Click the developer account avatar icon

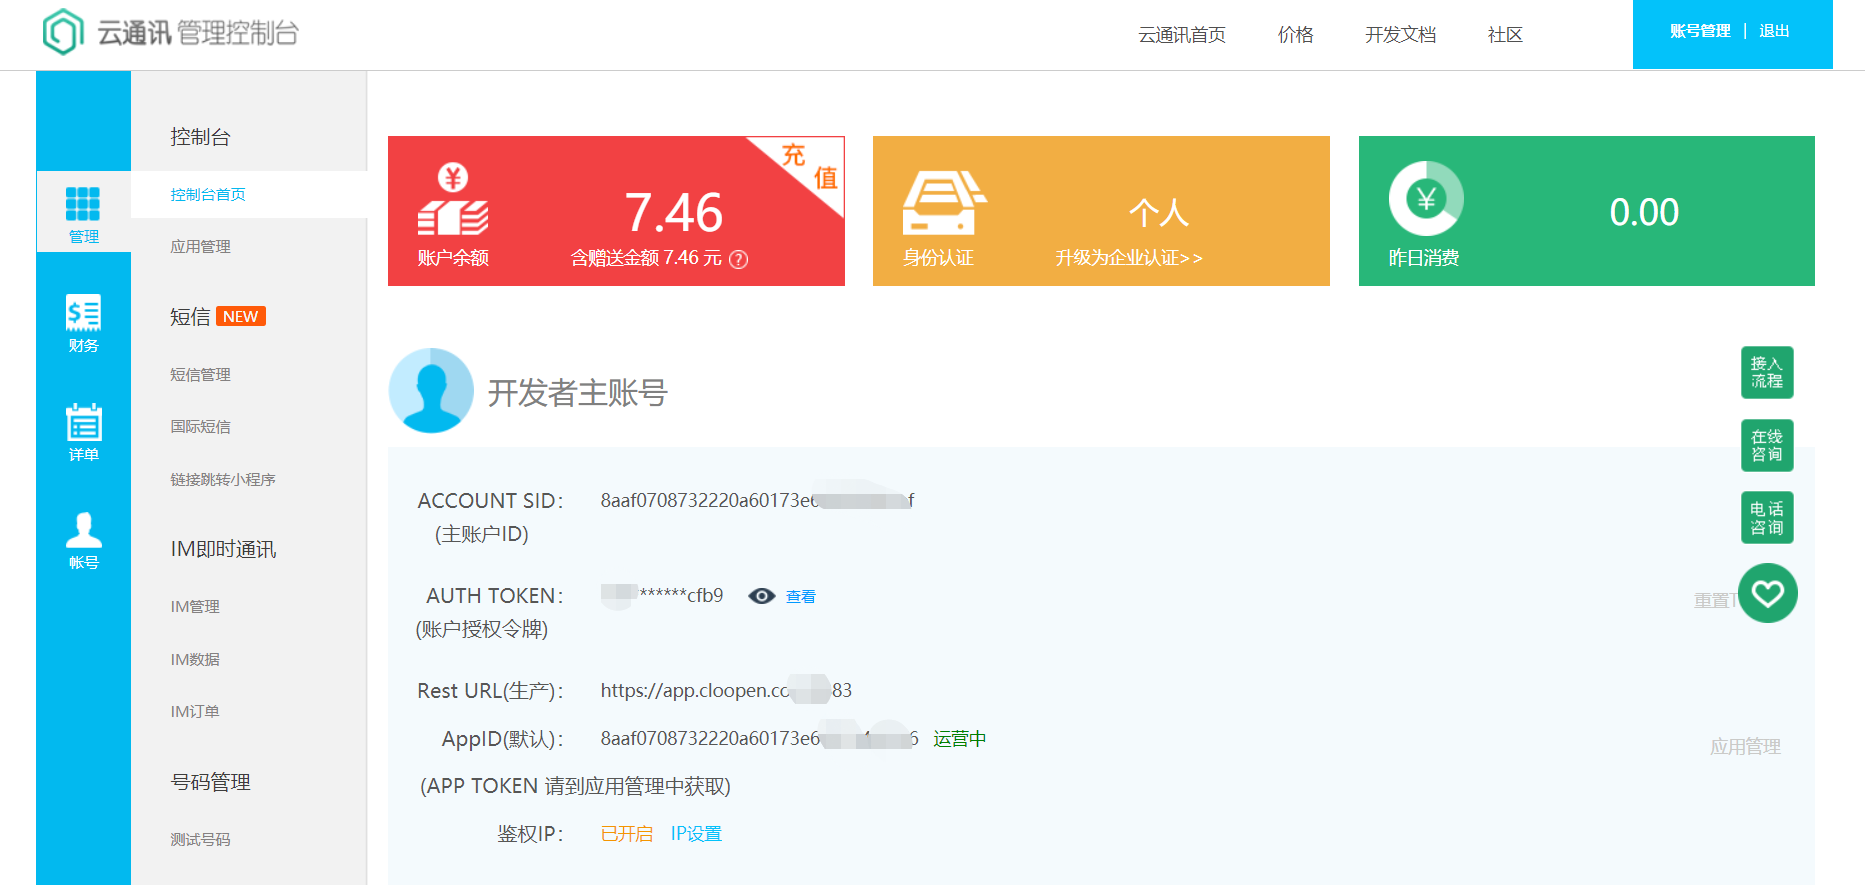[x=431, y=390]
